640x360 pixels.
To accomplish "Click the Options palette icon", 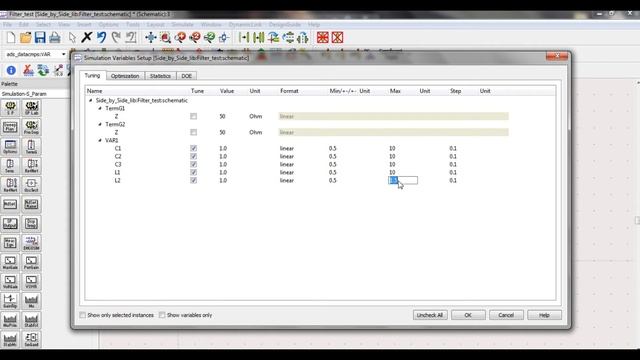I will click(x=10, y=147).
